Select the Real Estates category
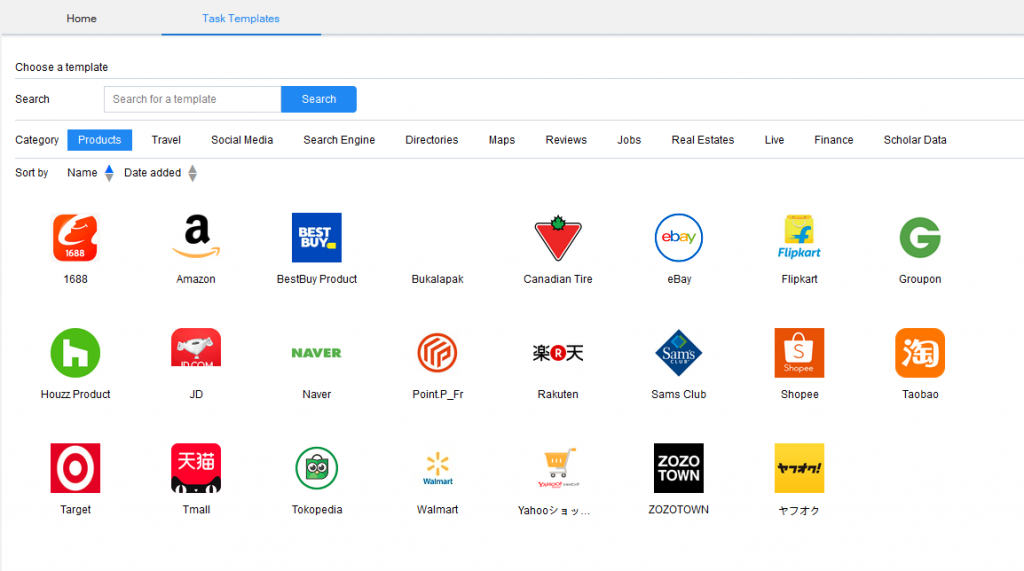This screenshot has width=1024, height=571. point(703,140)
